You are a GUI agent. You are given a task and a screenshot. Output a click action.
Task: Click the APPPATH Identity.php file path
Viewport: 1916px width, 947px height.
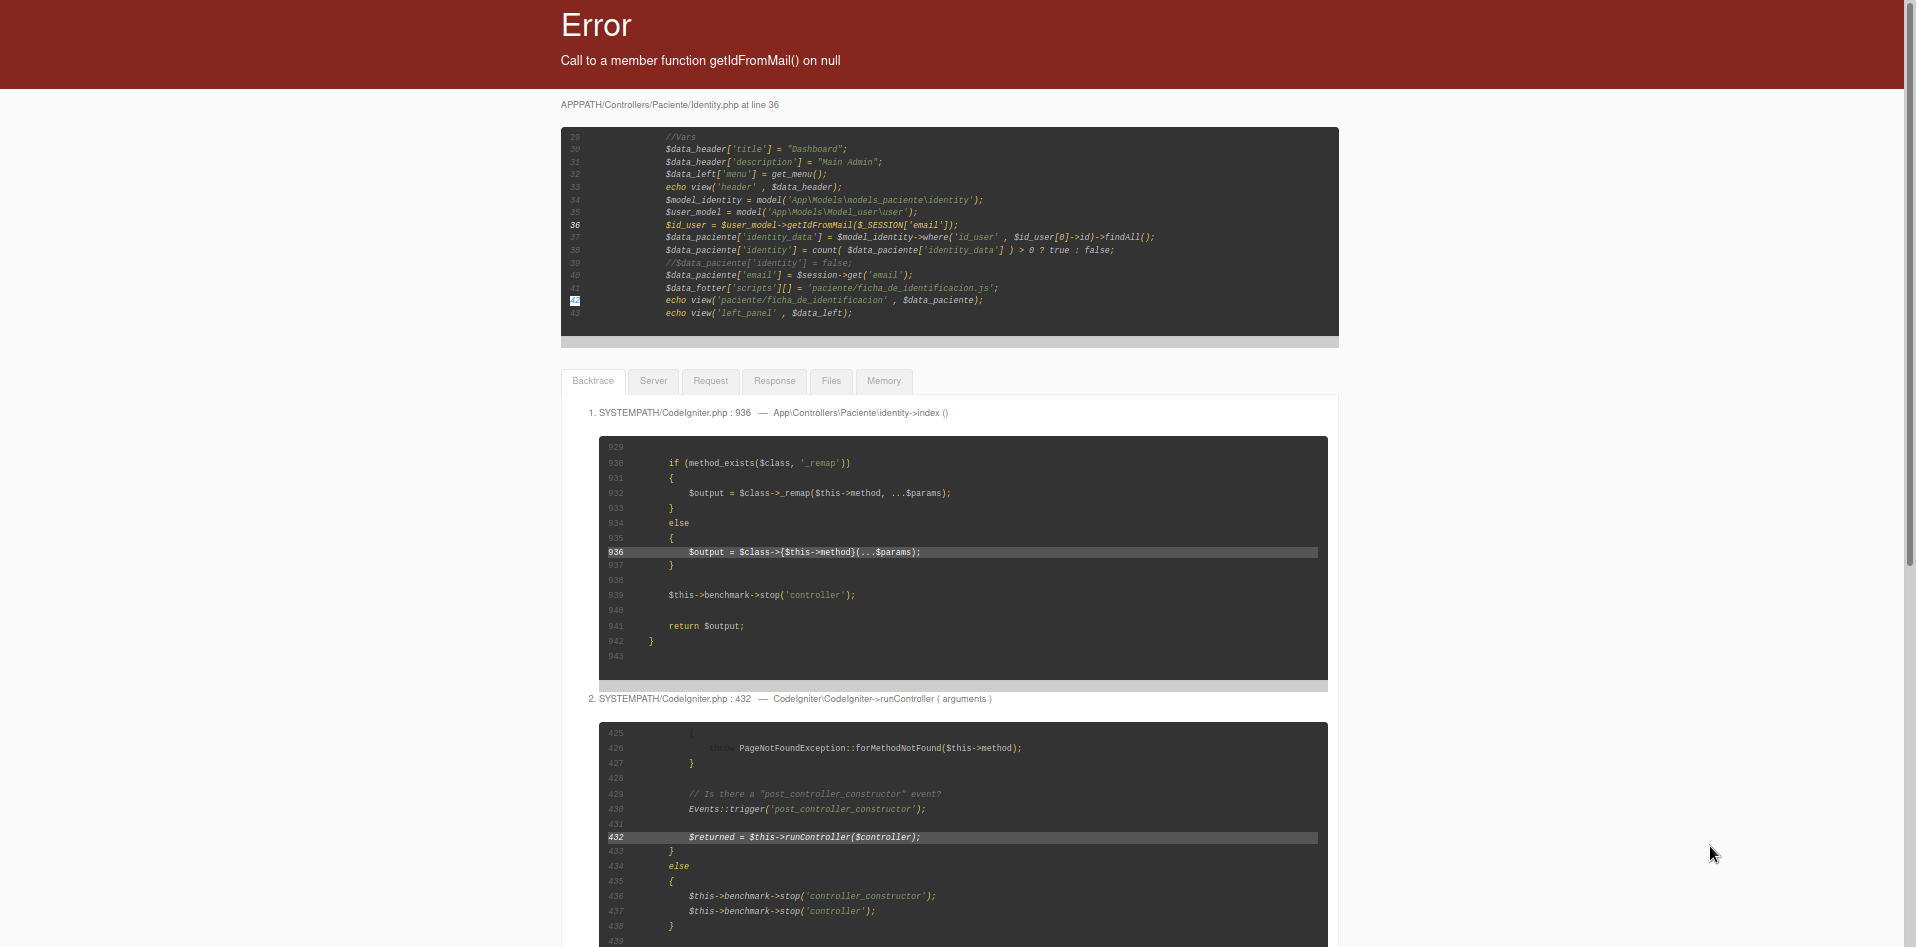tap(669, 105)
